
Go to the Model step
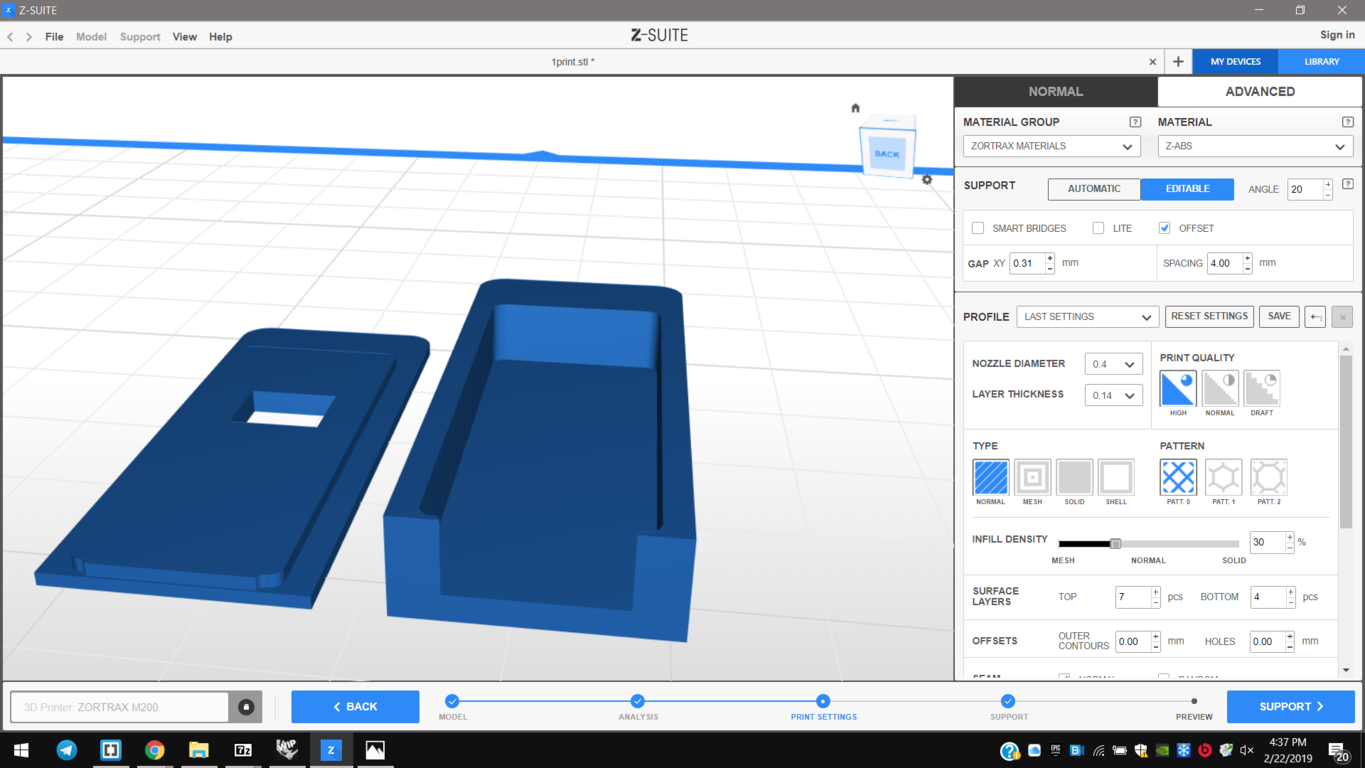(x=452, y=701)
